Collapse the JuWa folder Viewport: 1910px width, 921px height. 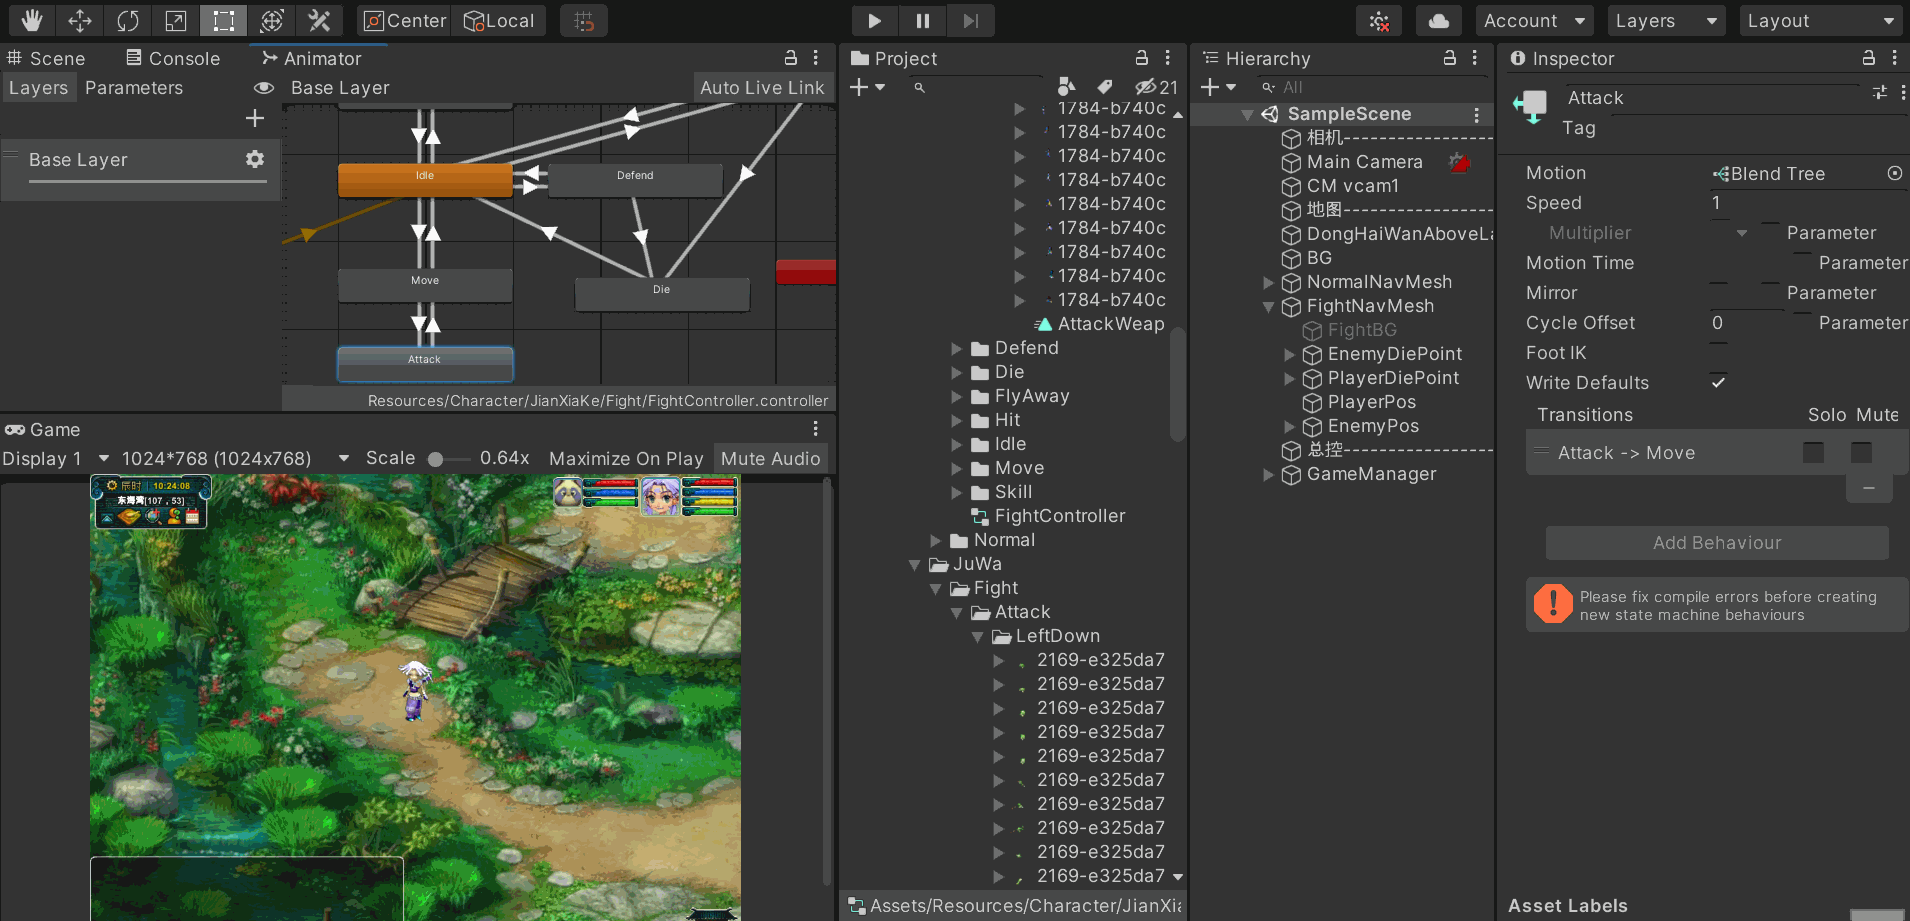click(x=914, y=564)
